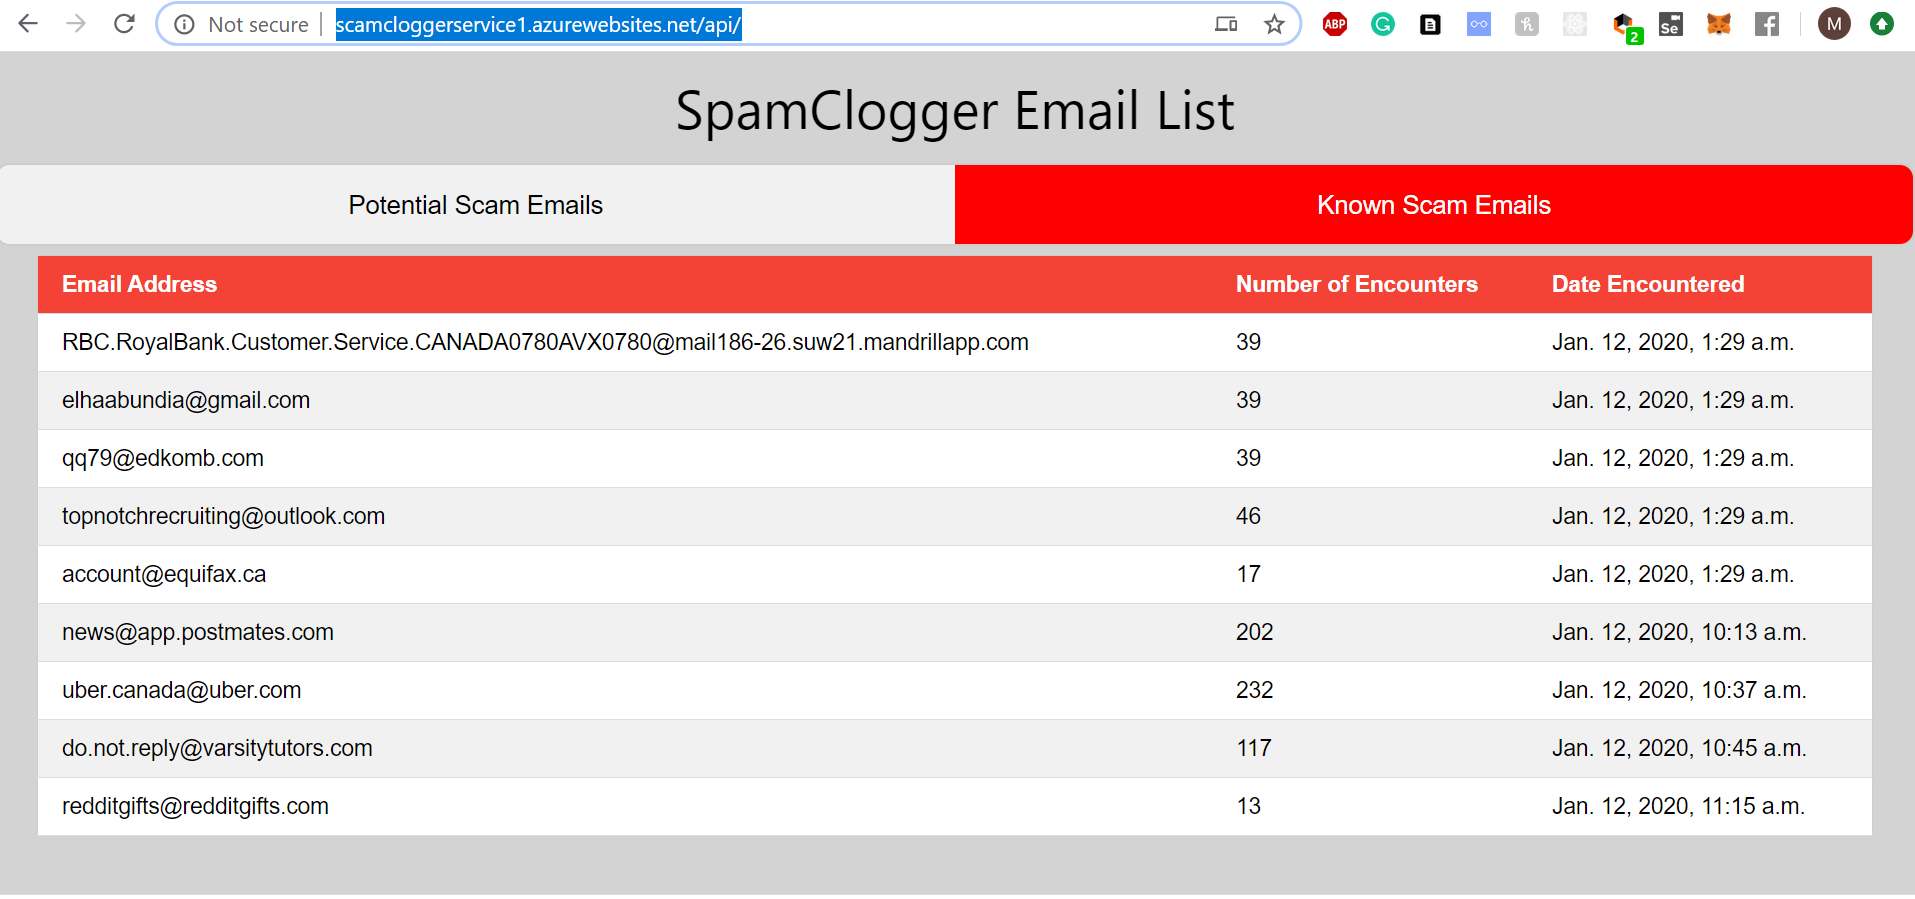Click the Date Encountered column header
Screen dimensions: 1915x899
[x=1648, y=284]
